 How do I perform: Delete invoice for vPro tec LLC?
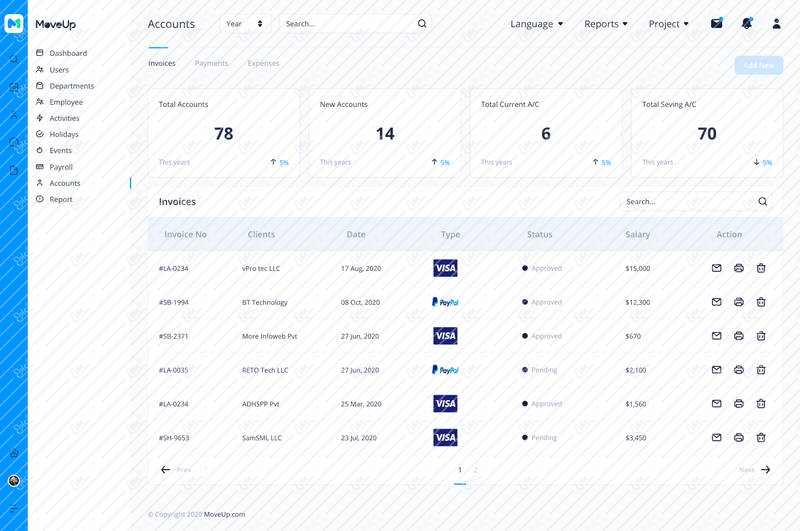[x=761, y=268]
